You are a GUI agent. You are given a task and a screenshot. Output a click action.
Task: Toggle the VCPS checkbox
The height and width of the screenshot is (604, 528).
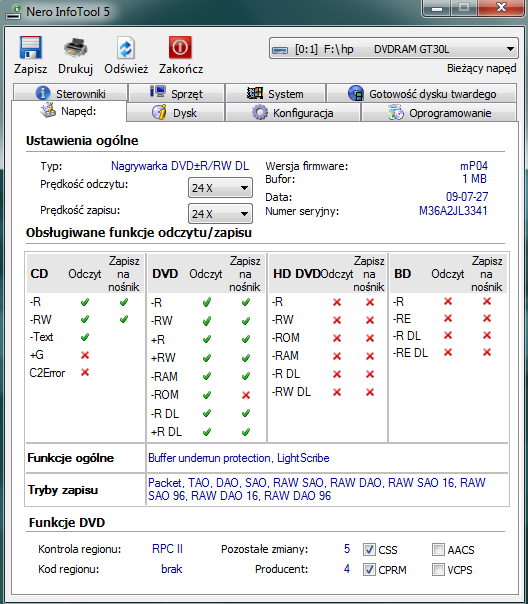pyautogui.click(x=438, y=569)
